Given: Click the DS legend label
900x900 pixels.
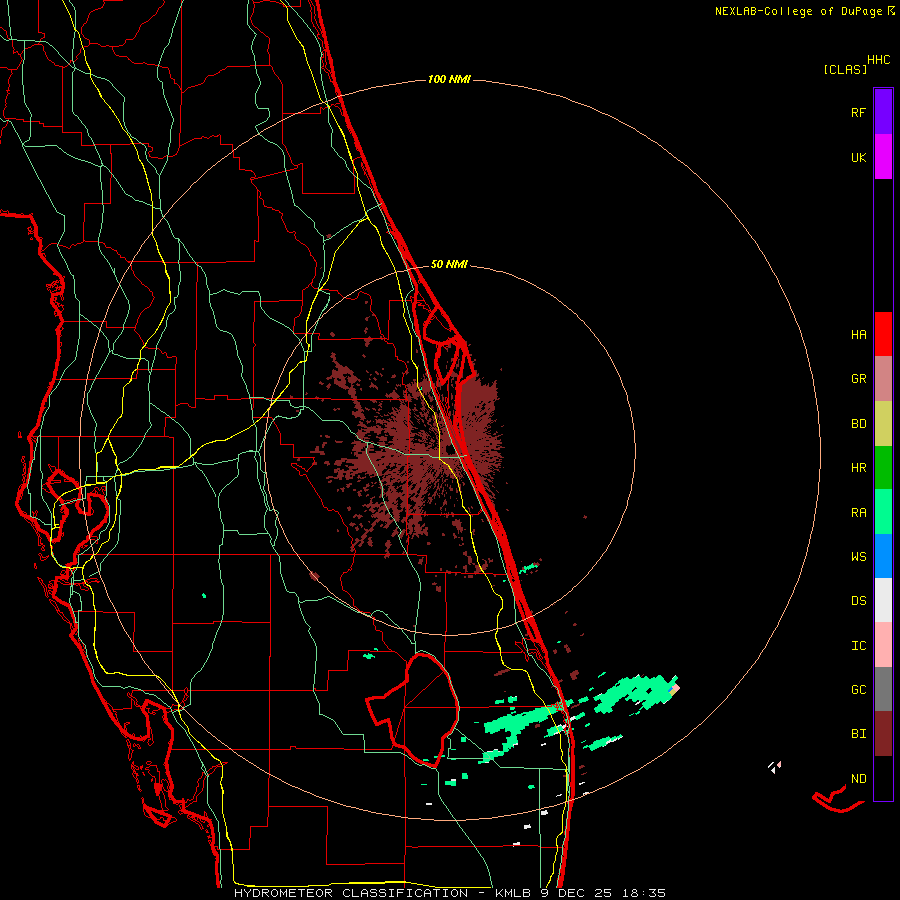Looking at the screenshot, I should (x=858, y=601).
